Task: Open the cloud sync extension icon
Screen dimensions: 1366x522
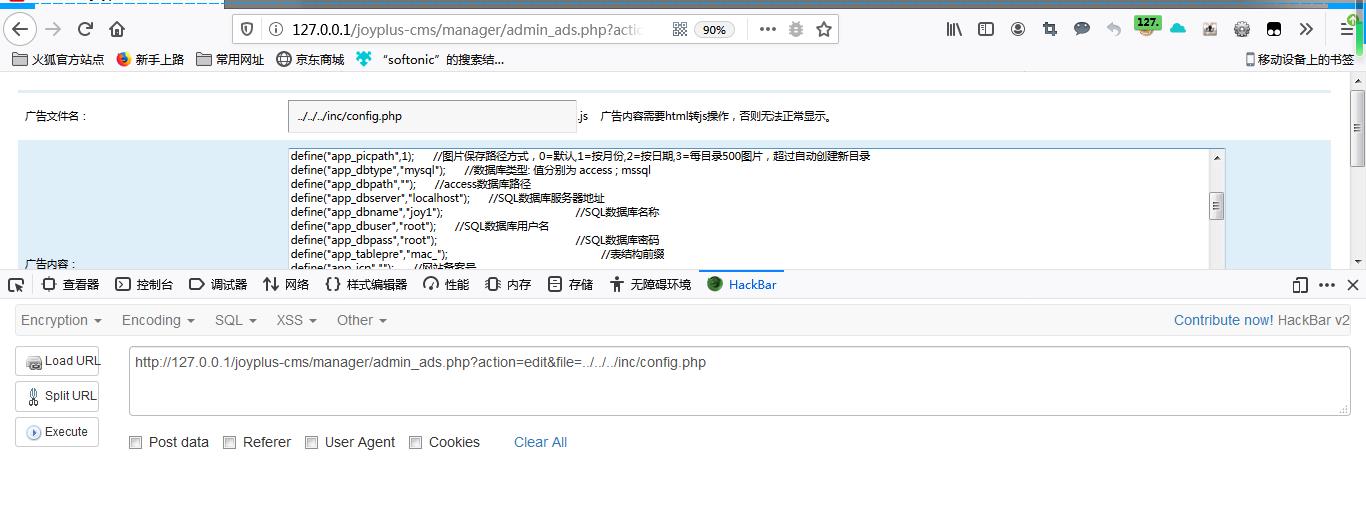Action: 1178,29
